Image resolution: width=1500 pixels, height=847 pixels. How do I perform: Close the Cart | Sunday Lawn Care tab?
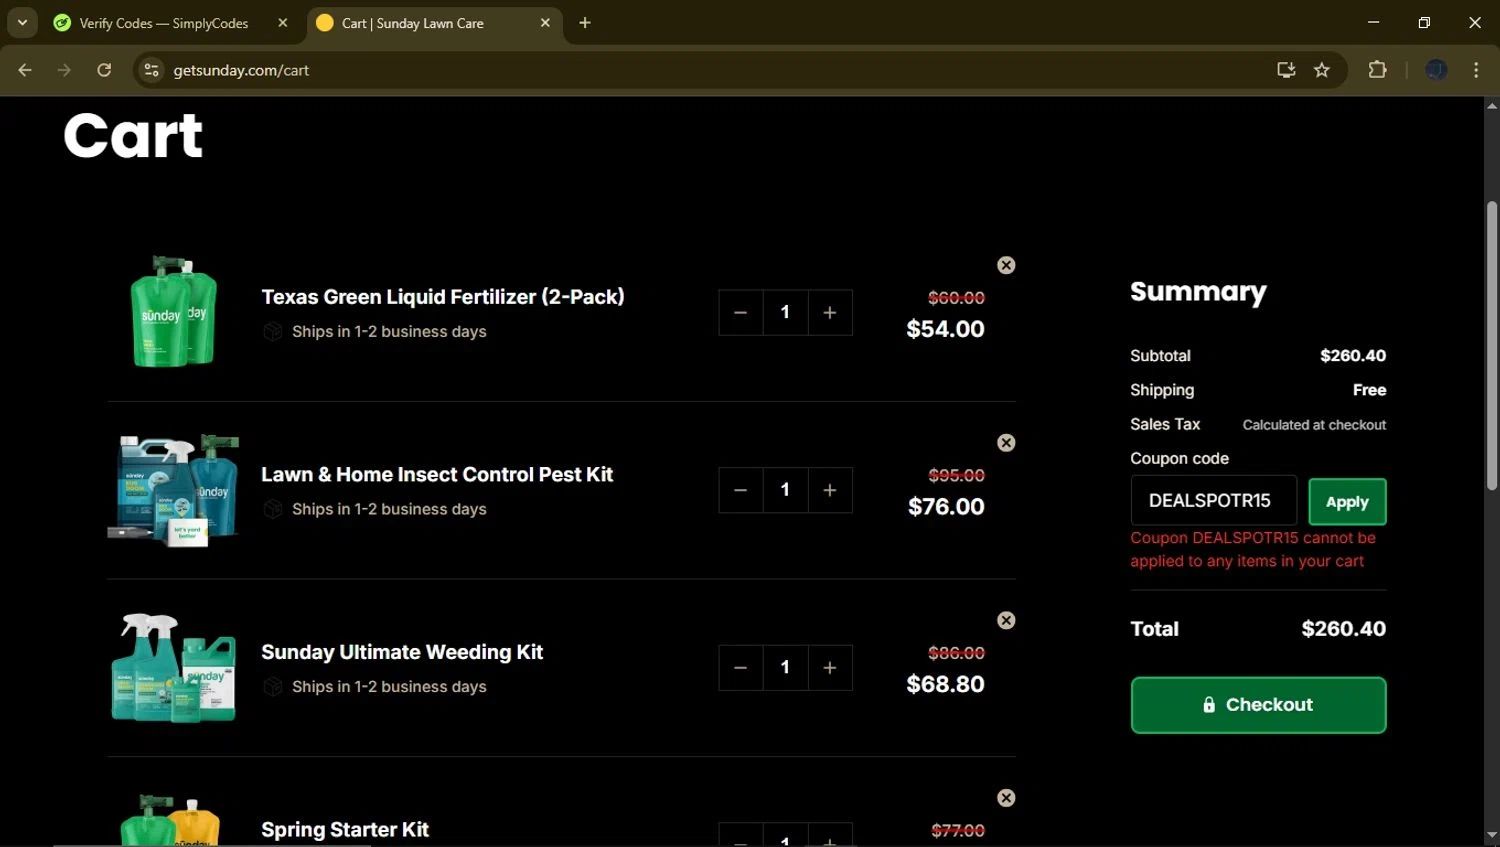545,23
